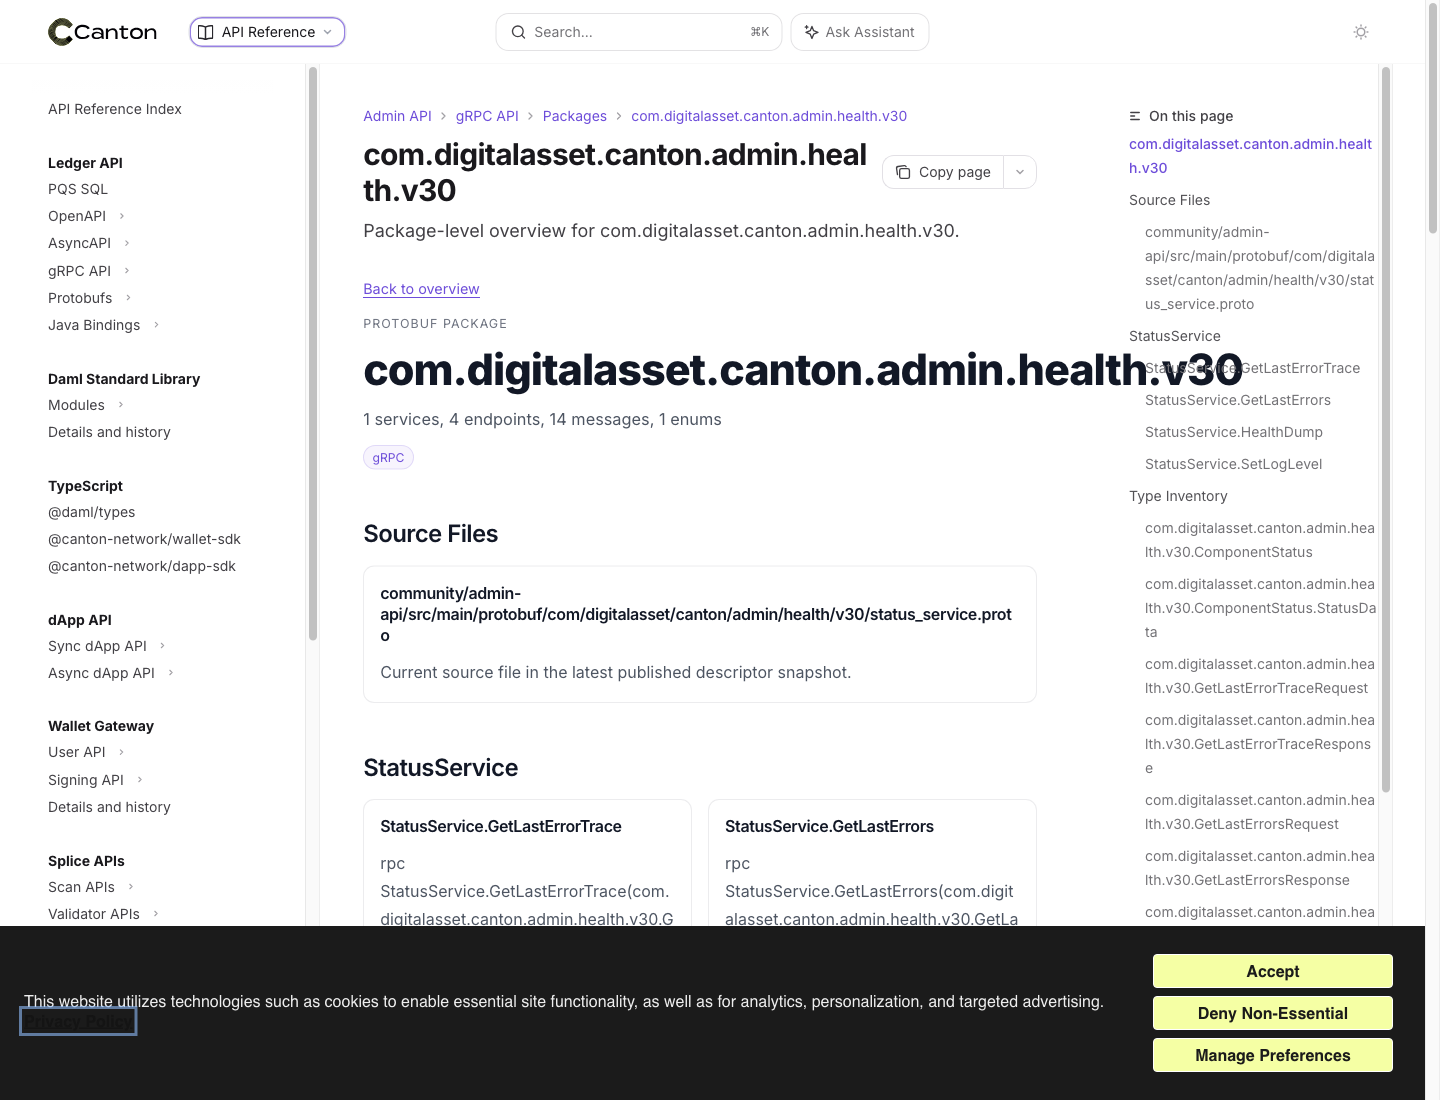Jump to GetLastErrorTraceRequest in outline
Viewport: 1440px width, 1100px height.
(1260, 676)
